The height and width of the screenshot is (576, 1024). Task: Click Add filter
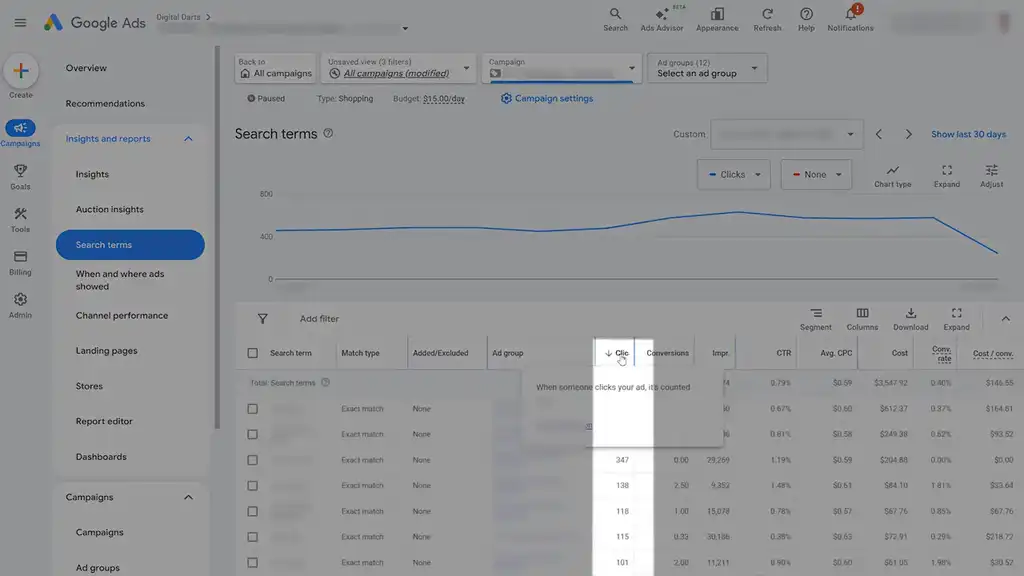point(319,319)
